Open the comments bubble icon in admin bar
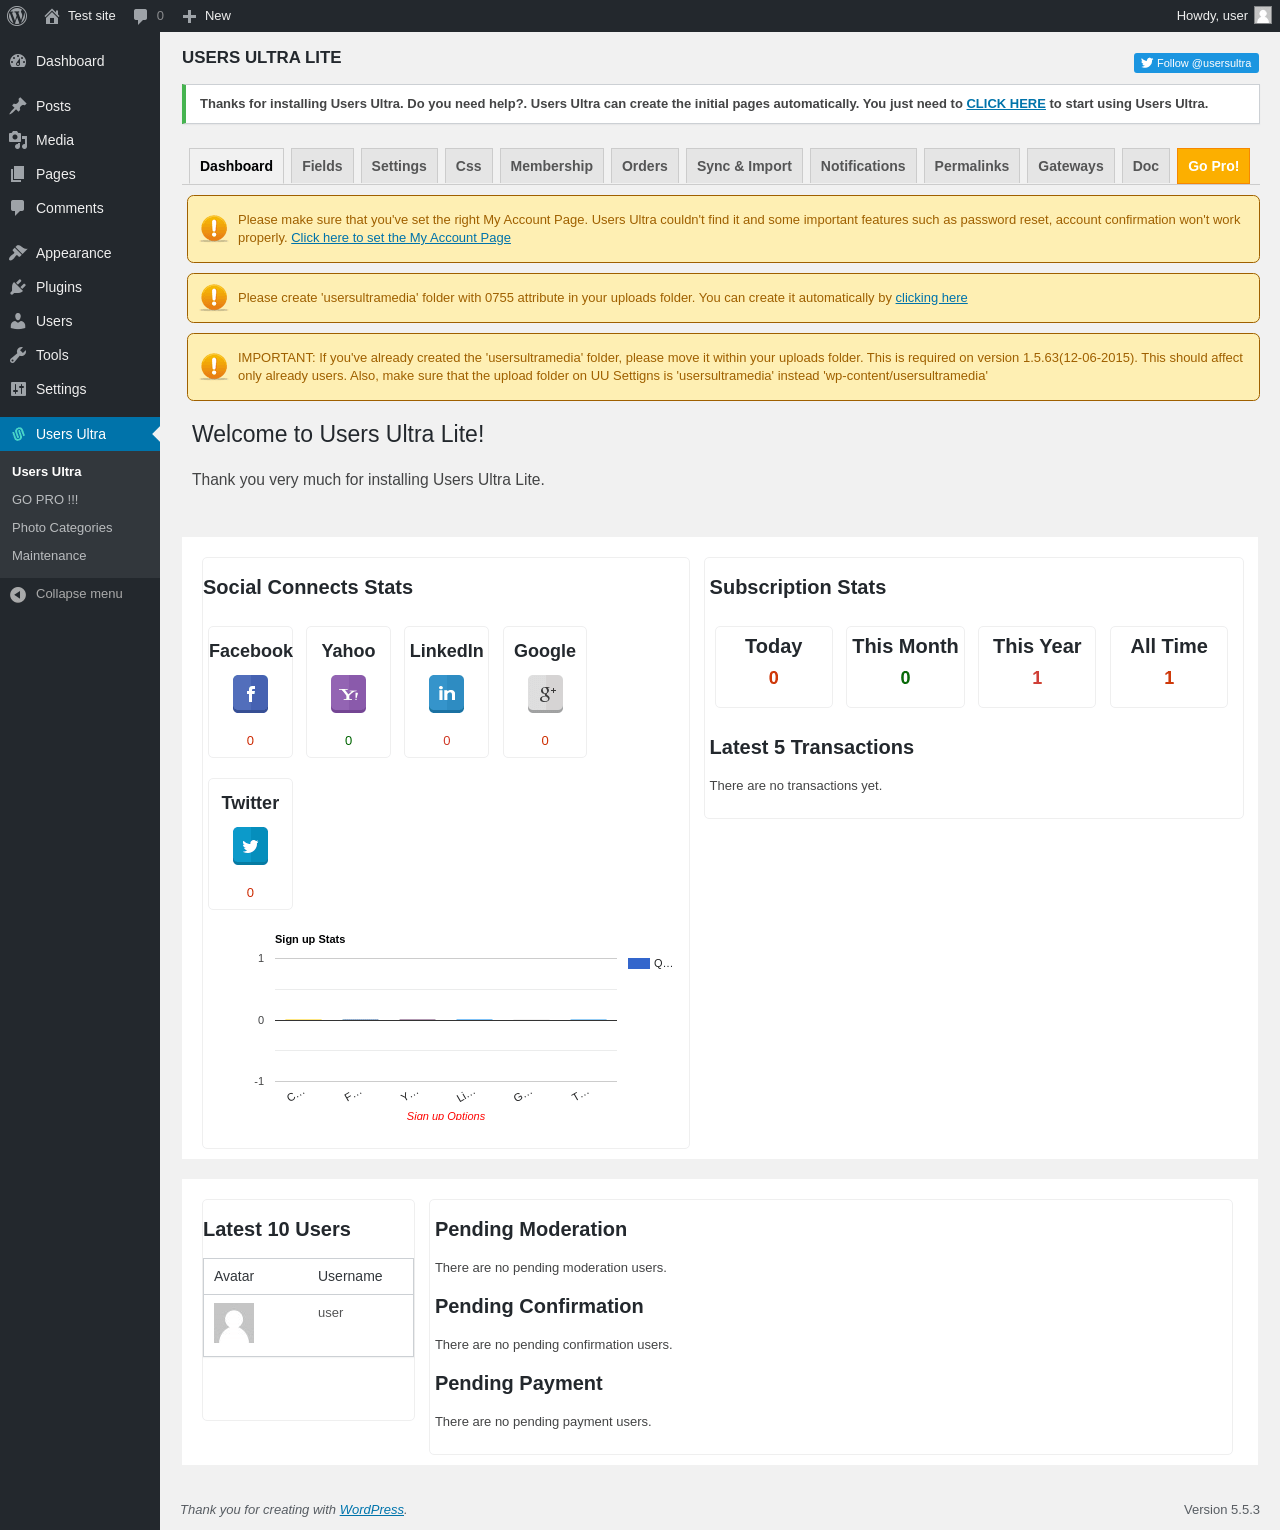The image size is (1280, 1530). click(x=141, y=16)
